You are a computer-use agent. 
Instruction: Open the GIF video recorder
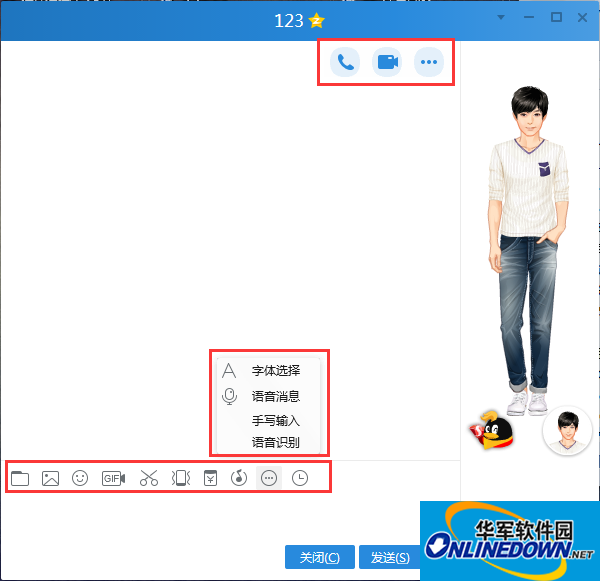pyautogui.click(x=114, y=478)
